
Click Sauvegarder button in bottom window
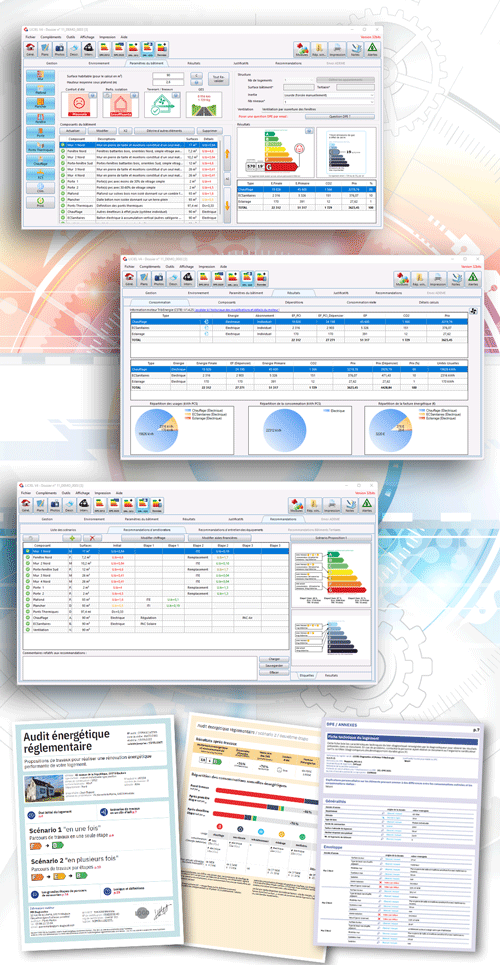click(275, 665)
